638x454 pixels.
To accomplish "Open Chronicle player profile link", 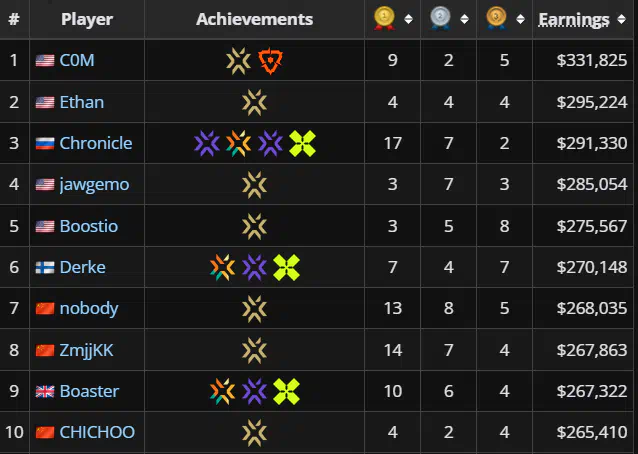I will pyautogui.click(x=96, y=143).
